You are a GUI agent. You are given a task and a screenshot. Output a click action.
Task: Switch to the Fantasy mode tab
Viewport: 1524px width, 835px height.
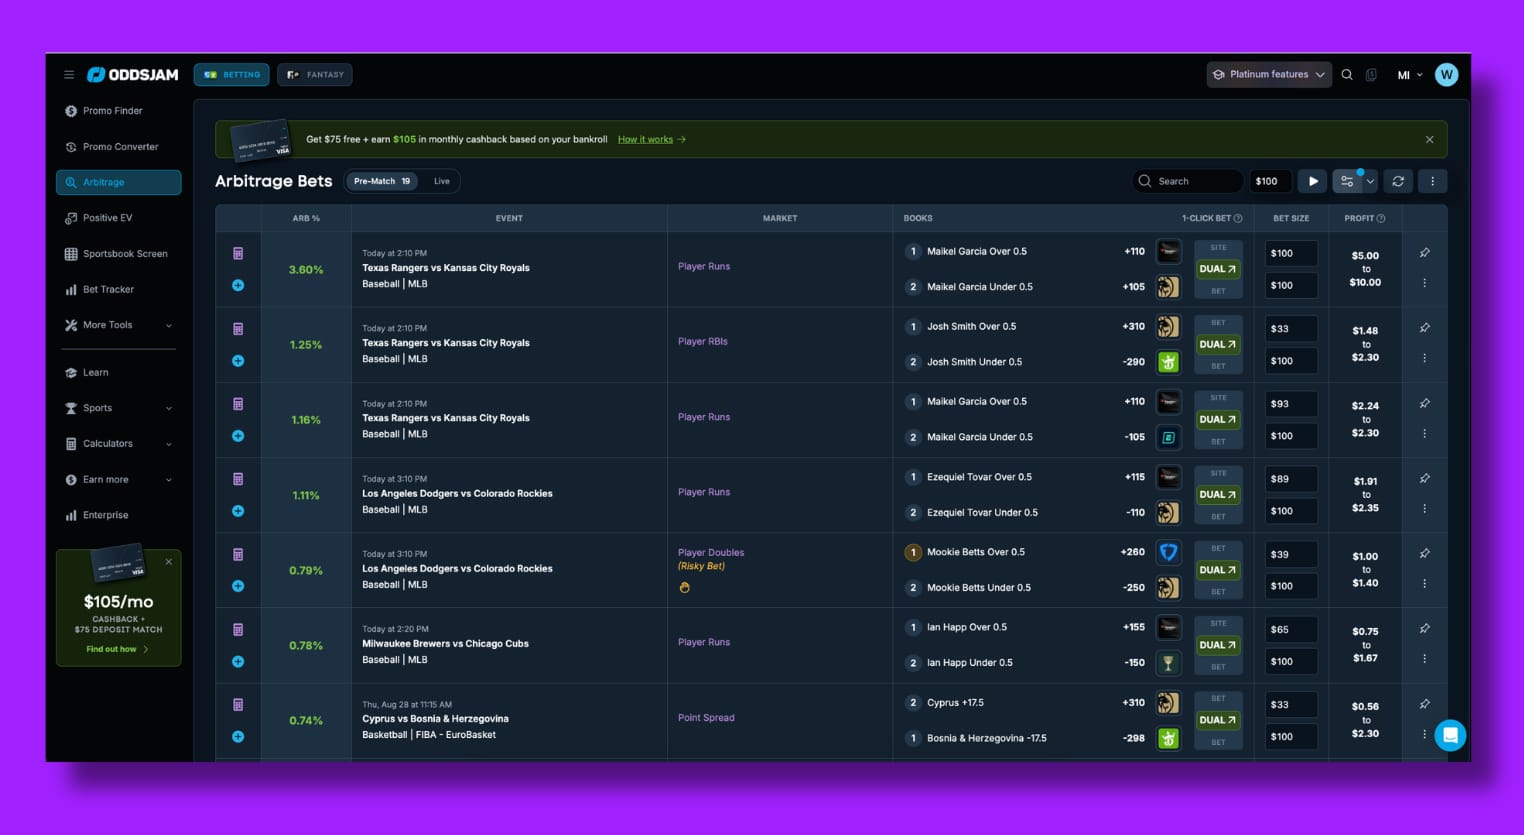tap(315, 75)
